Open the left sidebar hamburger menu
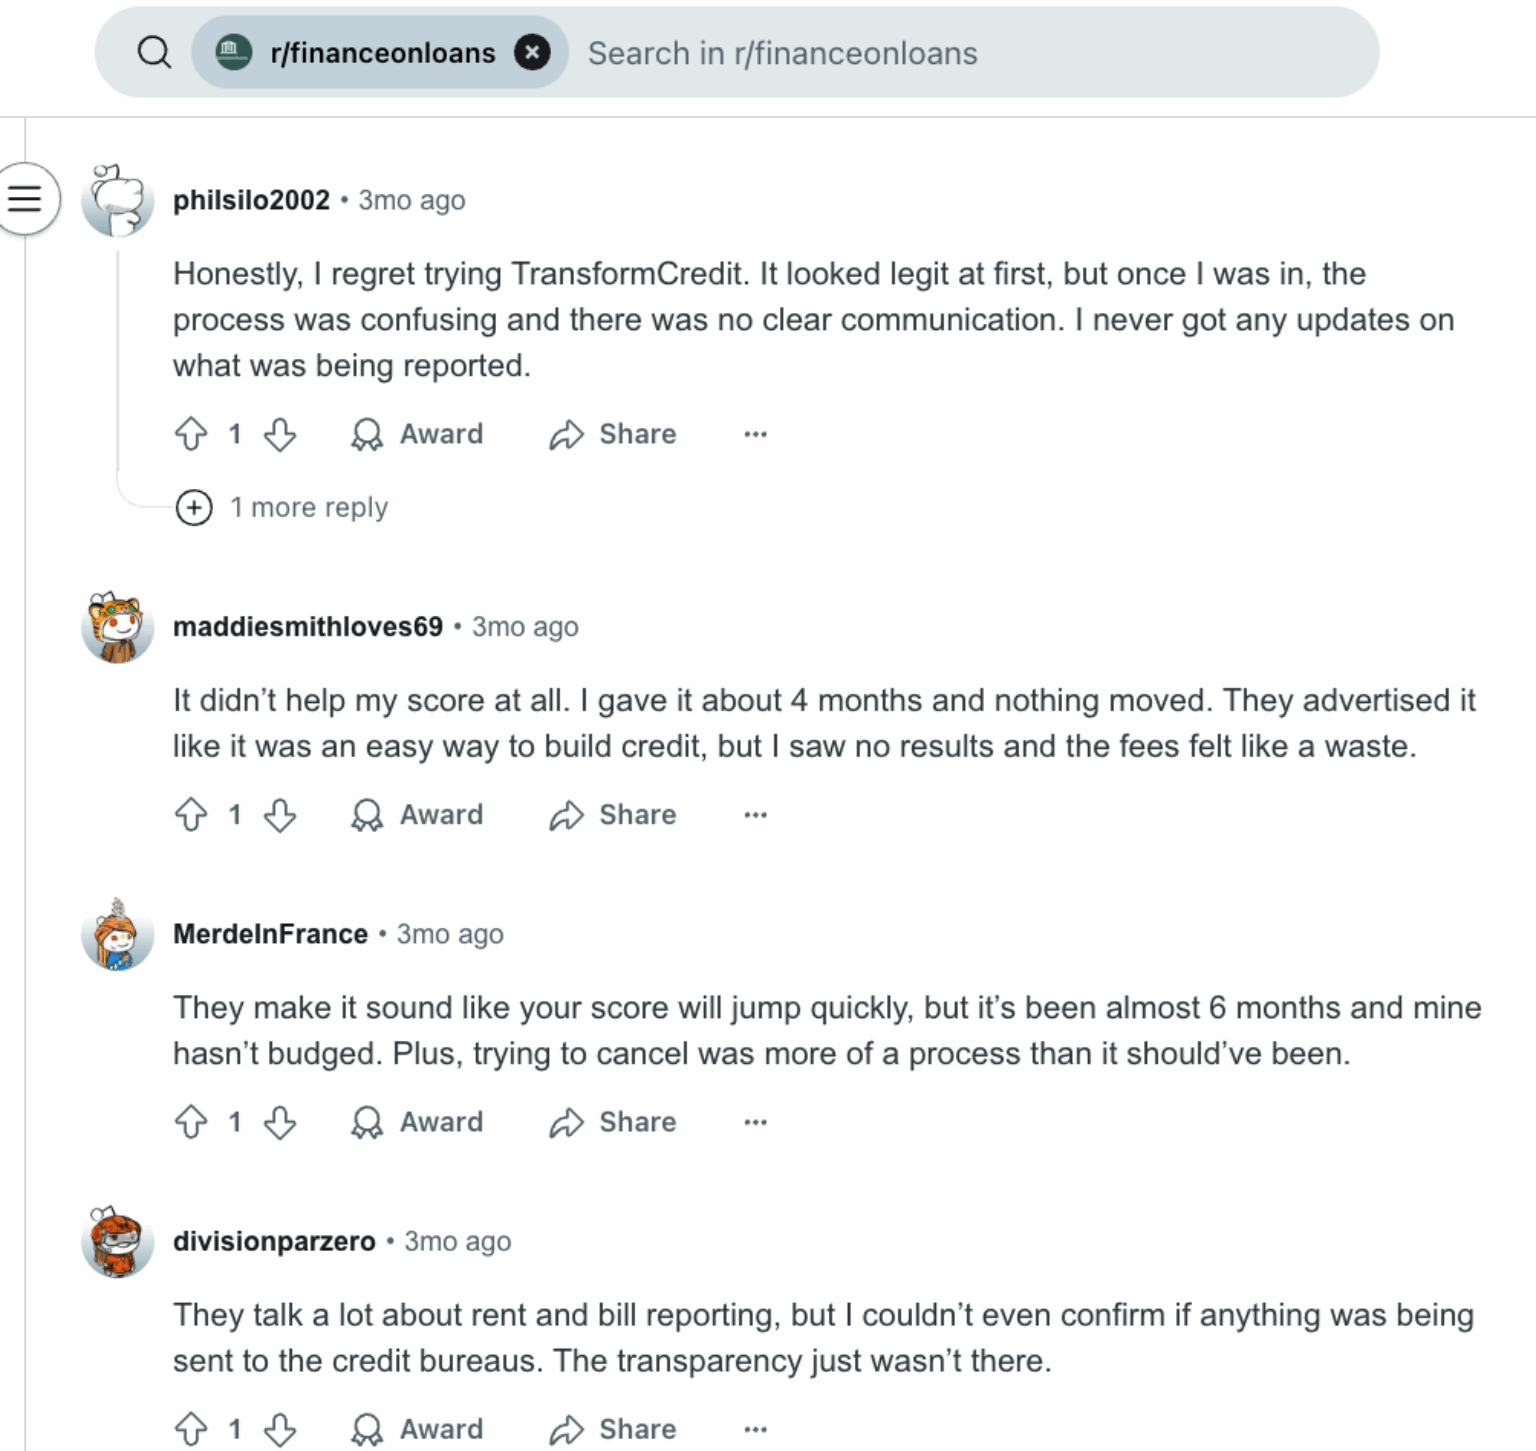 [x=25, y=199]
